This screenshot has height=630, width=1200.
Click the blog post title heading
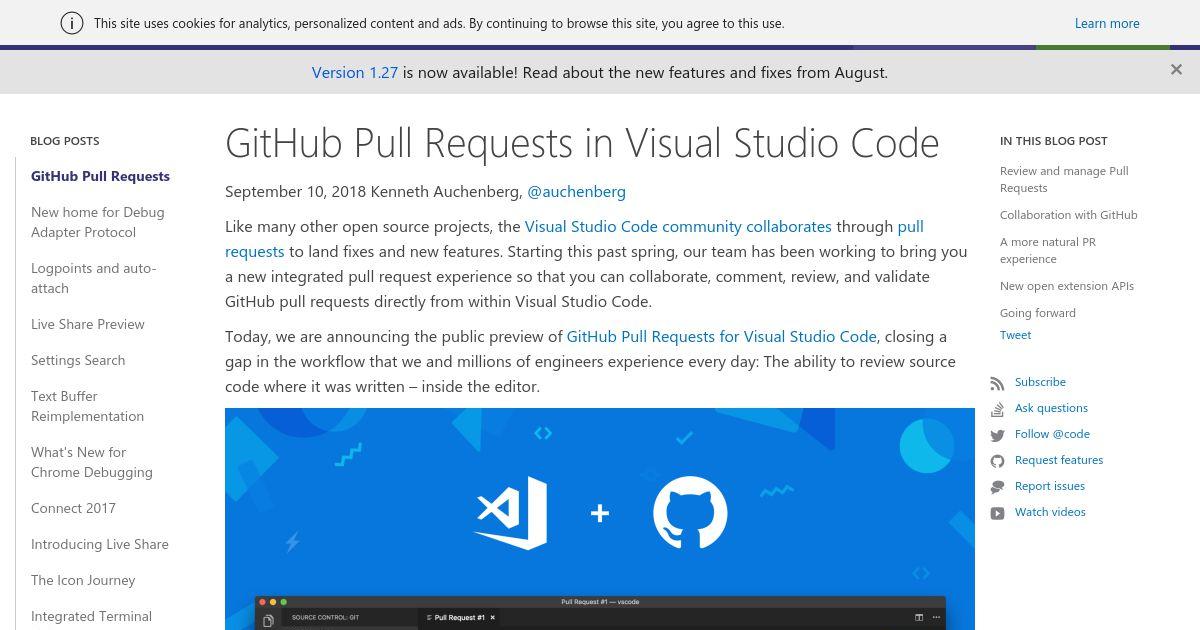pos(582,143)
